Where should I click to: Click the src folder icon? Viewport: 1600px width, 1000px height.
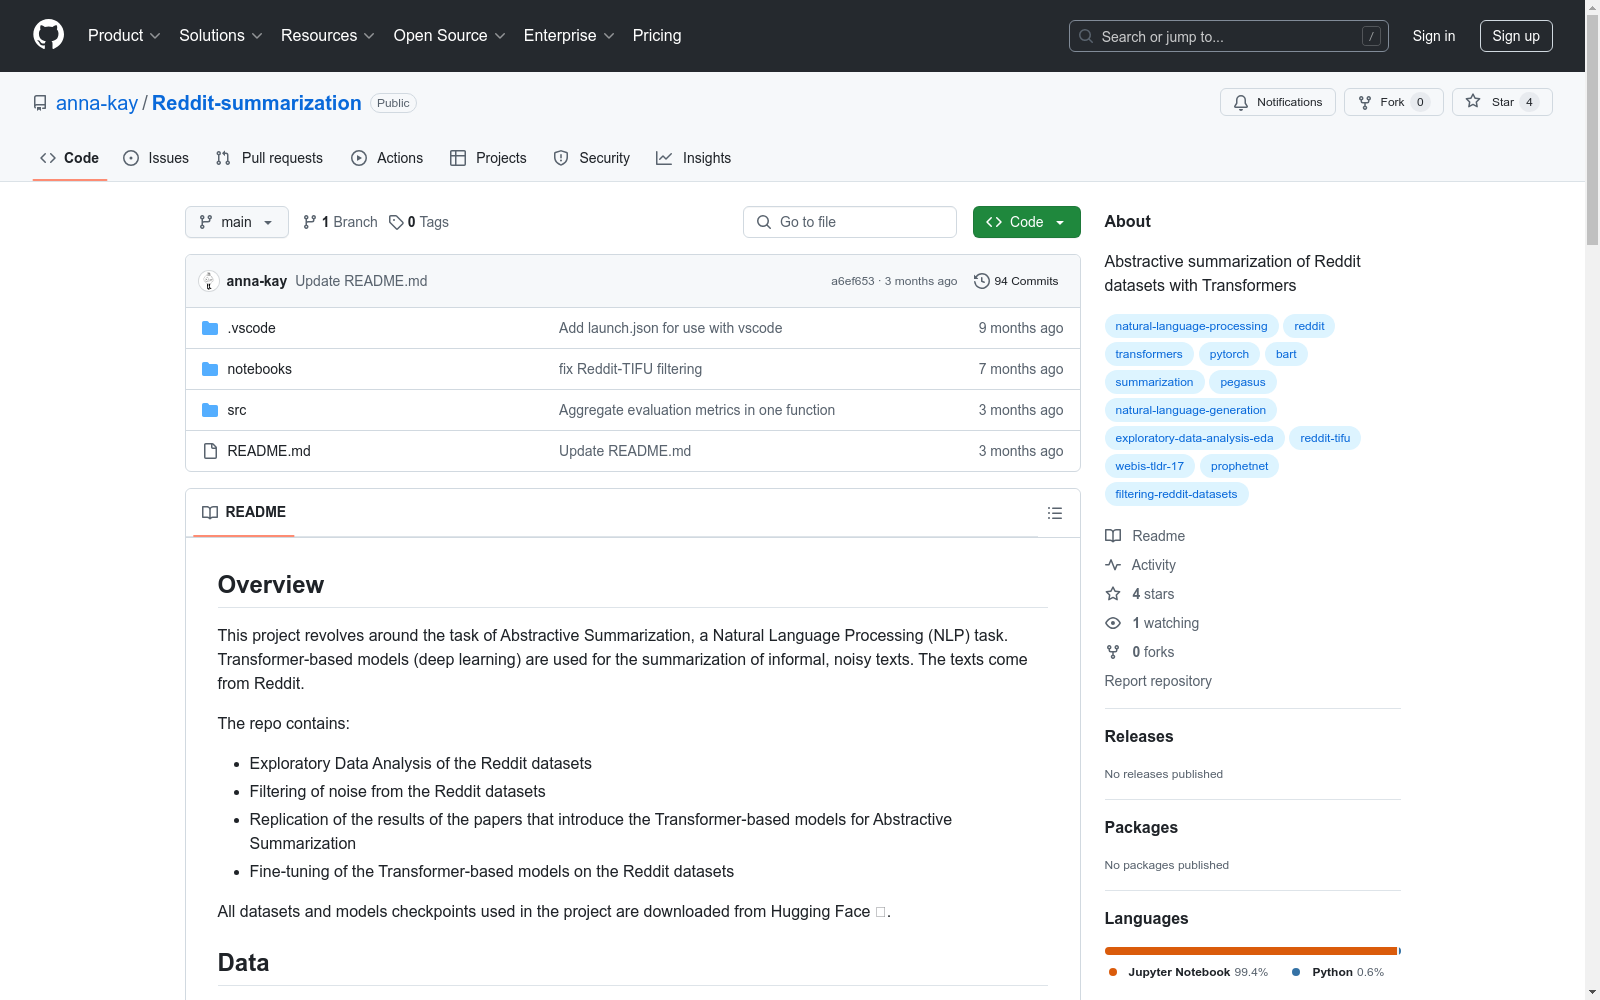210,410
